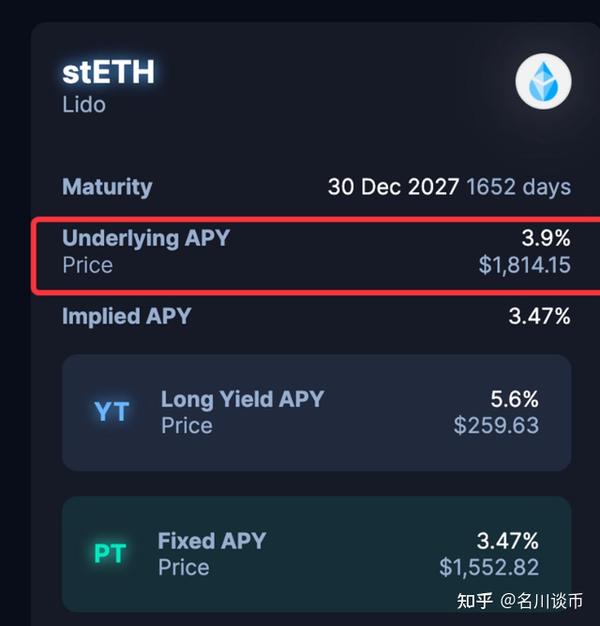Viewport: 600px width, 626px height.
Task: Click the Zhihu watermark logo
Action: pyautogui.click(x=476, y=601)
